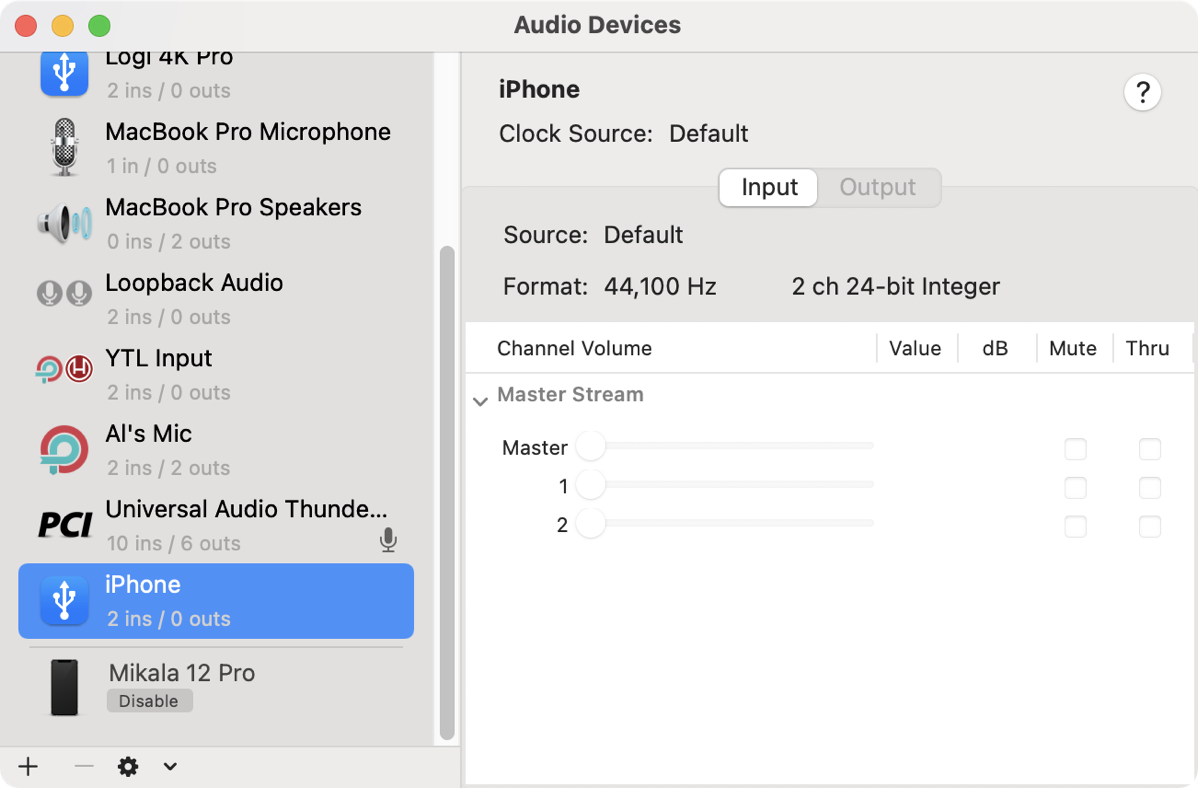Disable the Mikala 12 Pro device
Image resolution: width=1198 pixels, height=788 pixels.
(x=149, y=701)
